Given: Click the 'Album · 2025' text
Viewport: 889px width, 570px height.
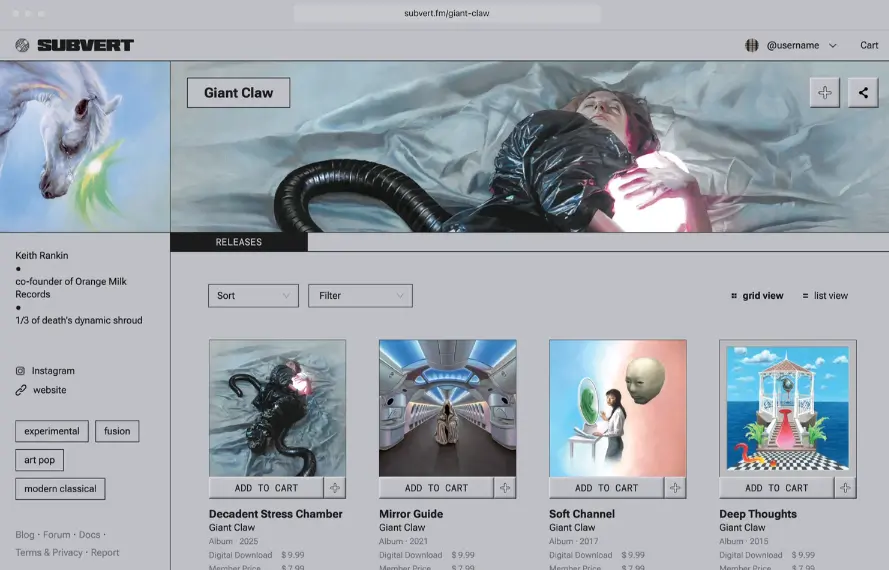Looking at the screenshot, I should click(233, 541).
